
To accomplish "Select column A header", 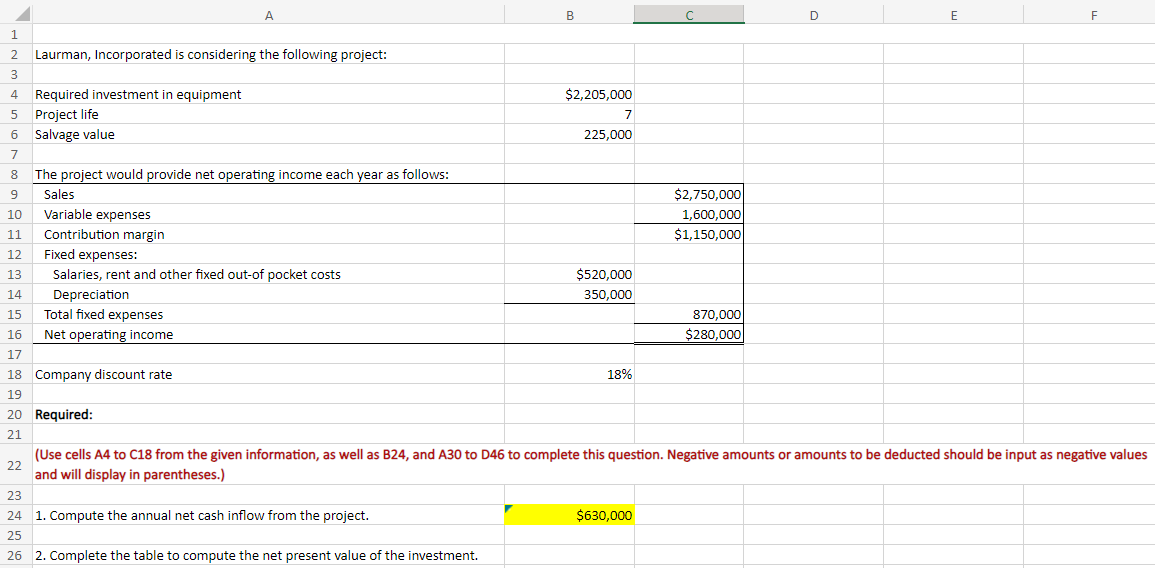I will pyautogui.click(x=268, y=13).
